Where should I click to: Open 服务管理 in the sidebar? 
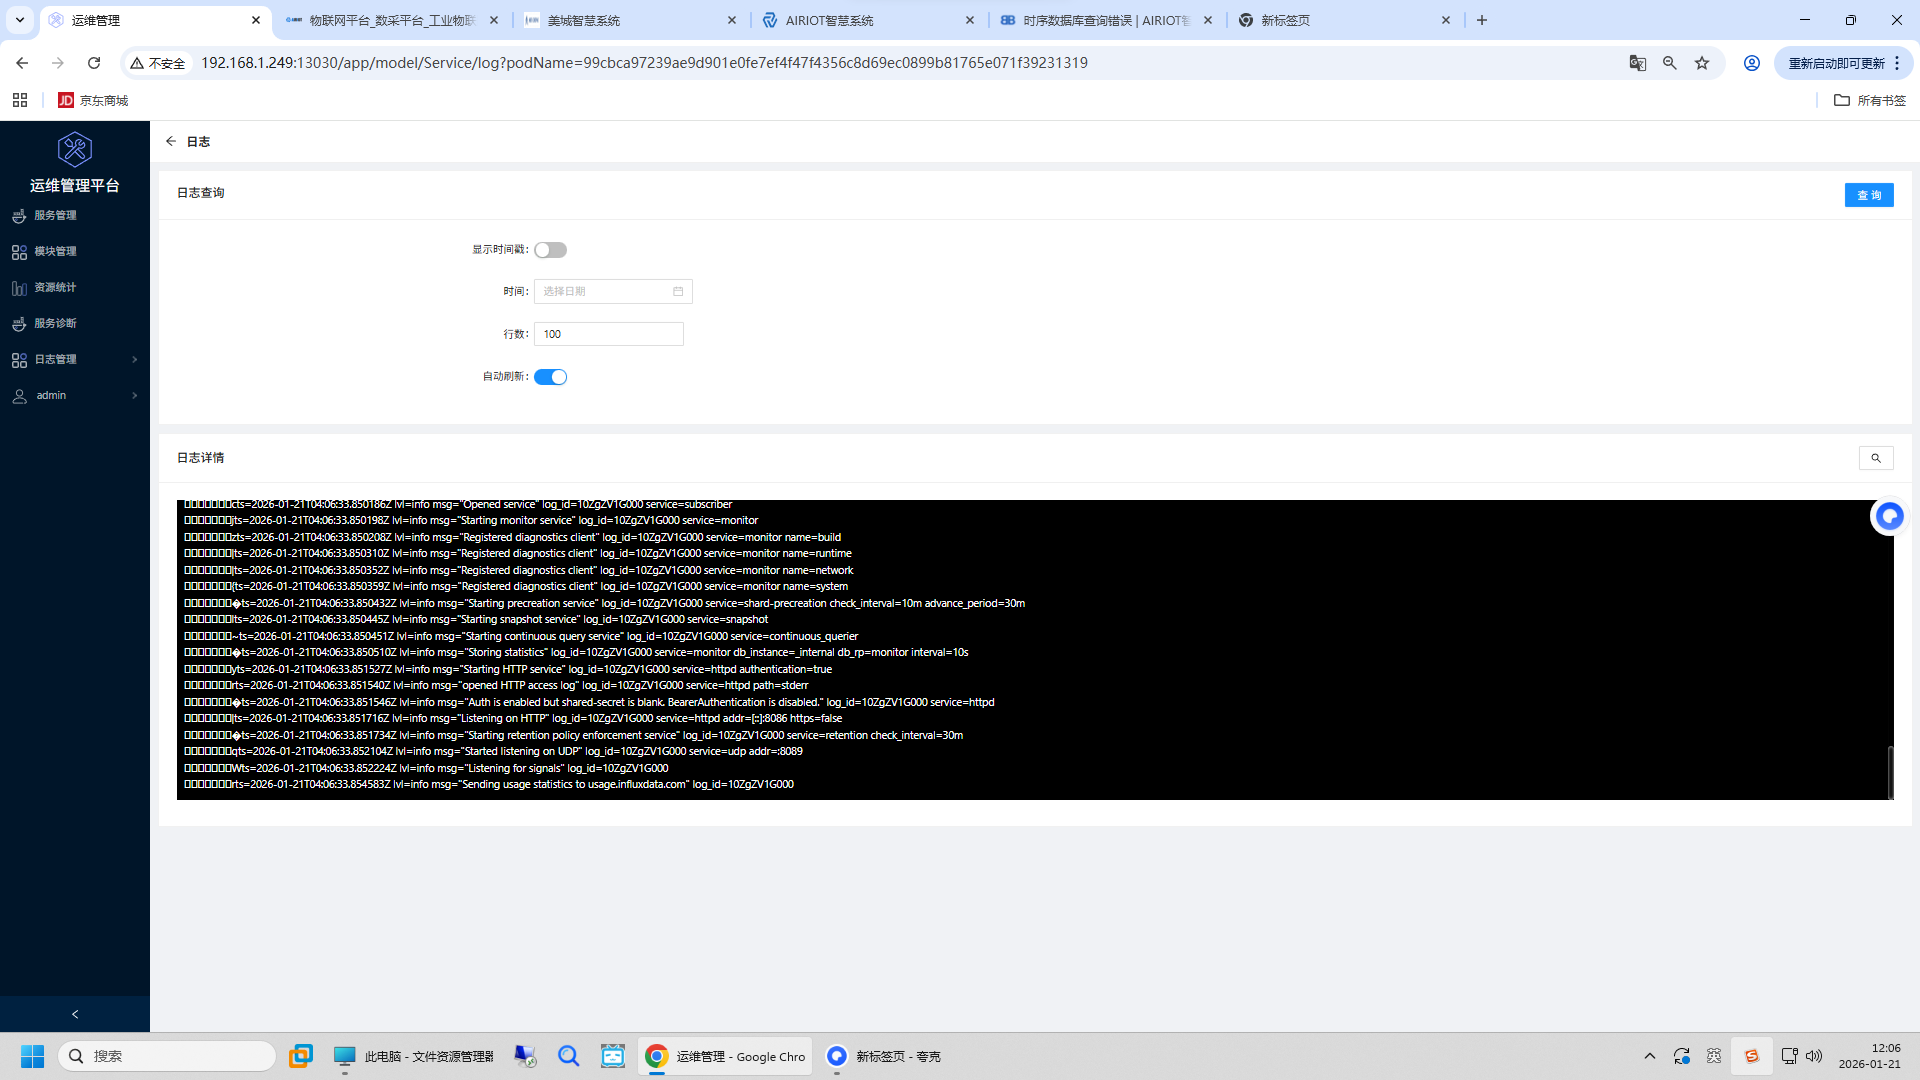pos(55,215)
